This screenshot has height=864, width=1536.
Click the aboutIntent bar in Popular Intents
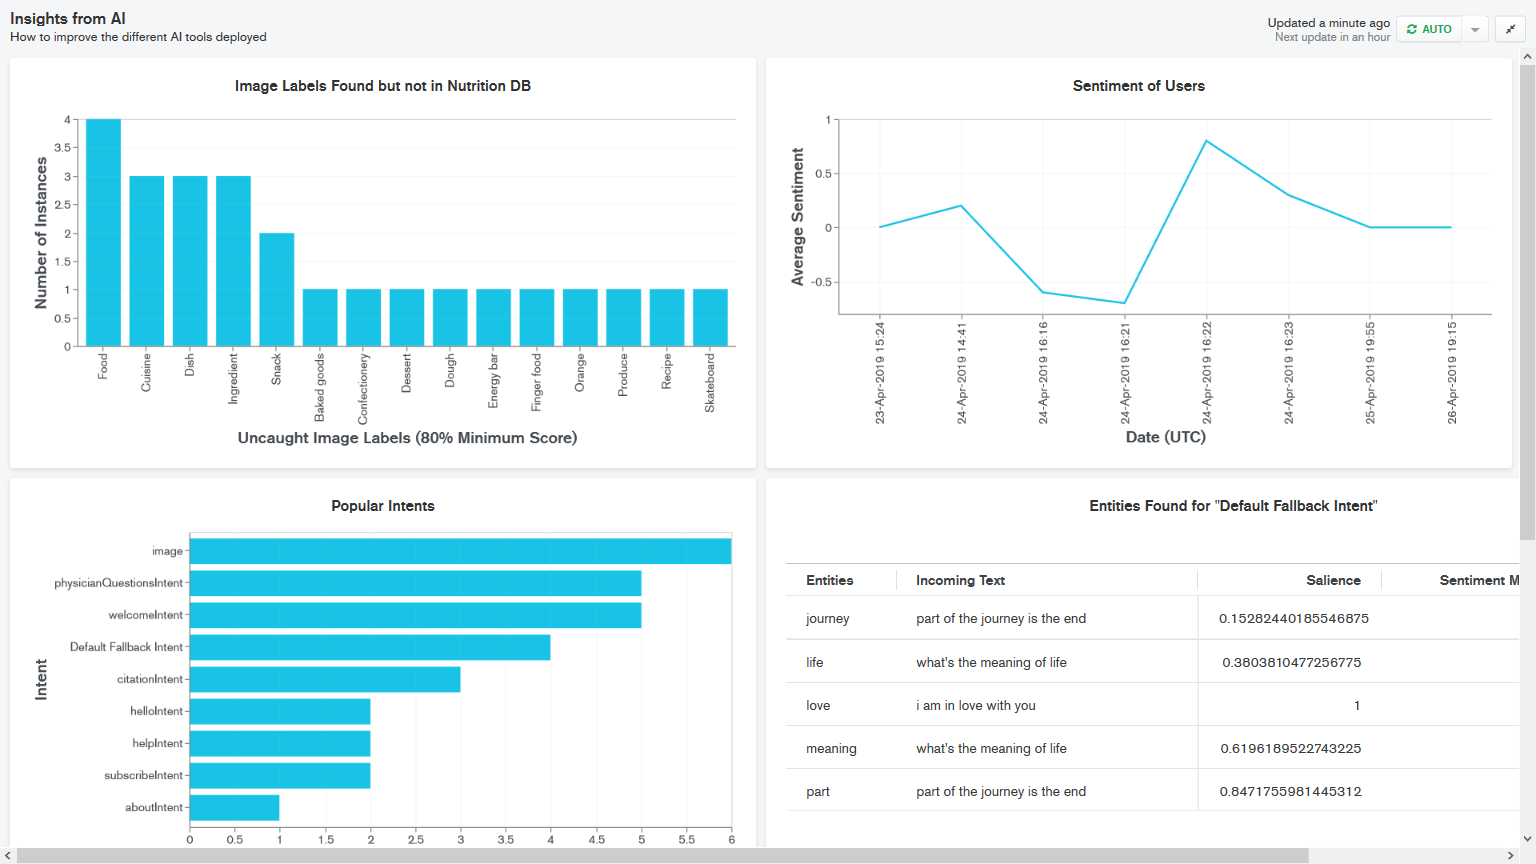point(234,807)
